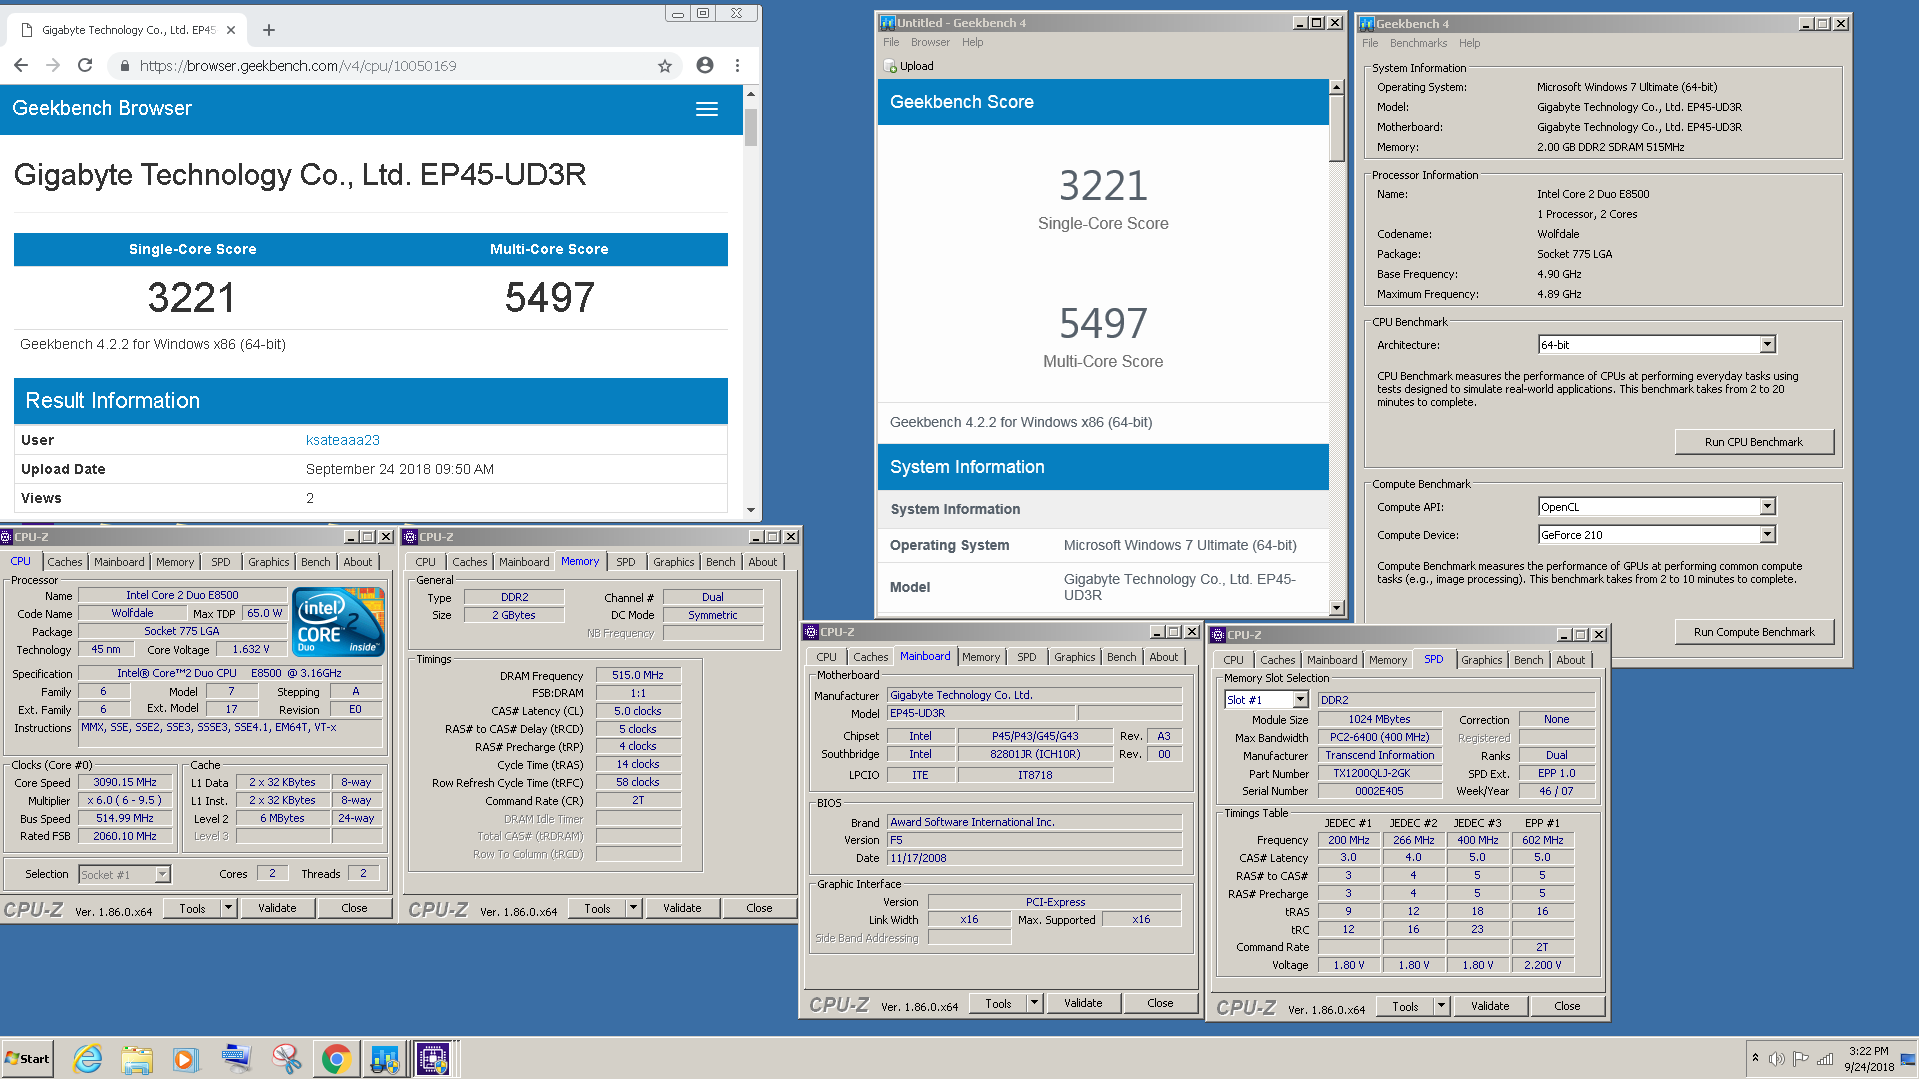Show hidden tray icons arrow

pyautogui.click(x=1755, y=1058)
